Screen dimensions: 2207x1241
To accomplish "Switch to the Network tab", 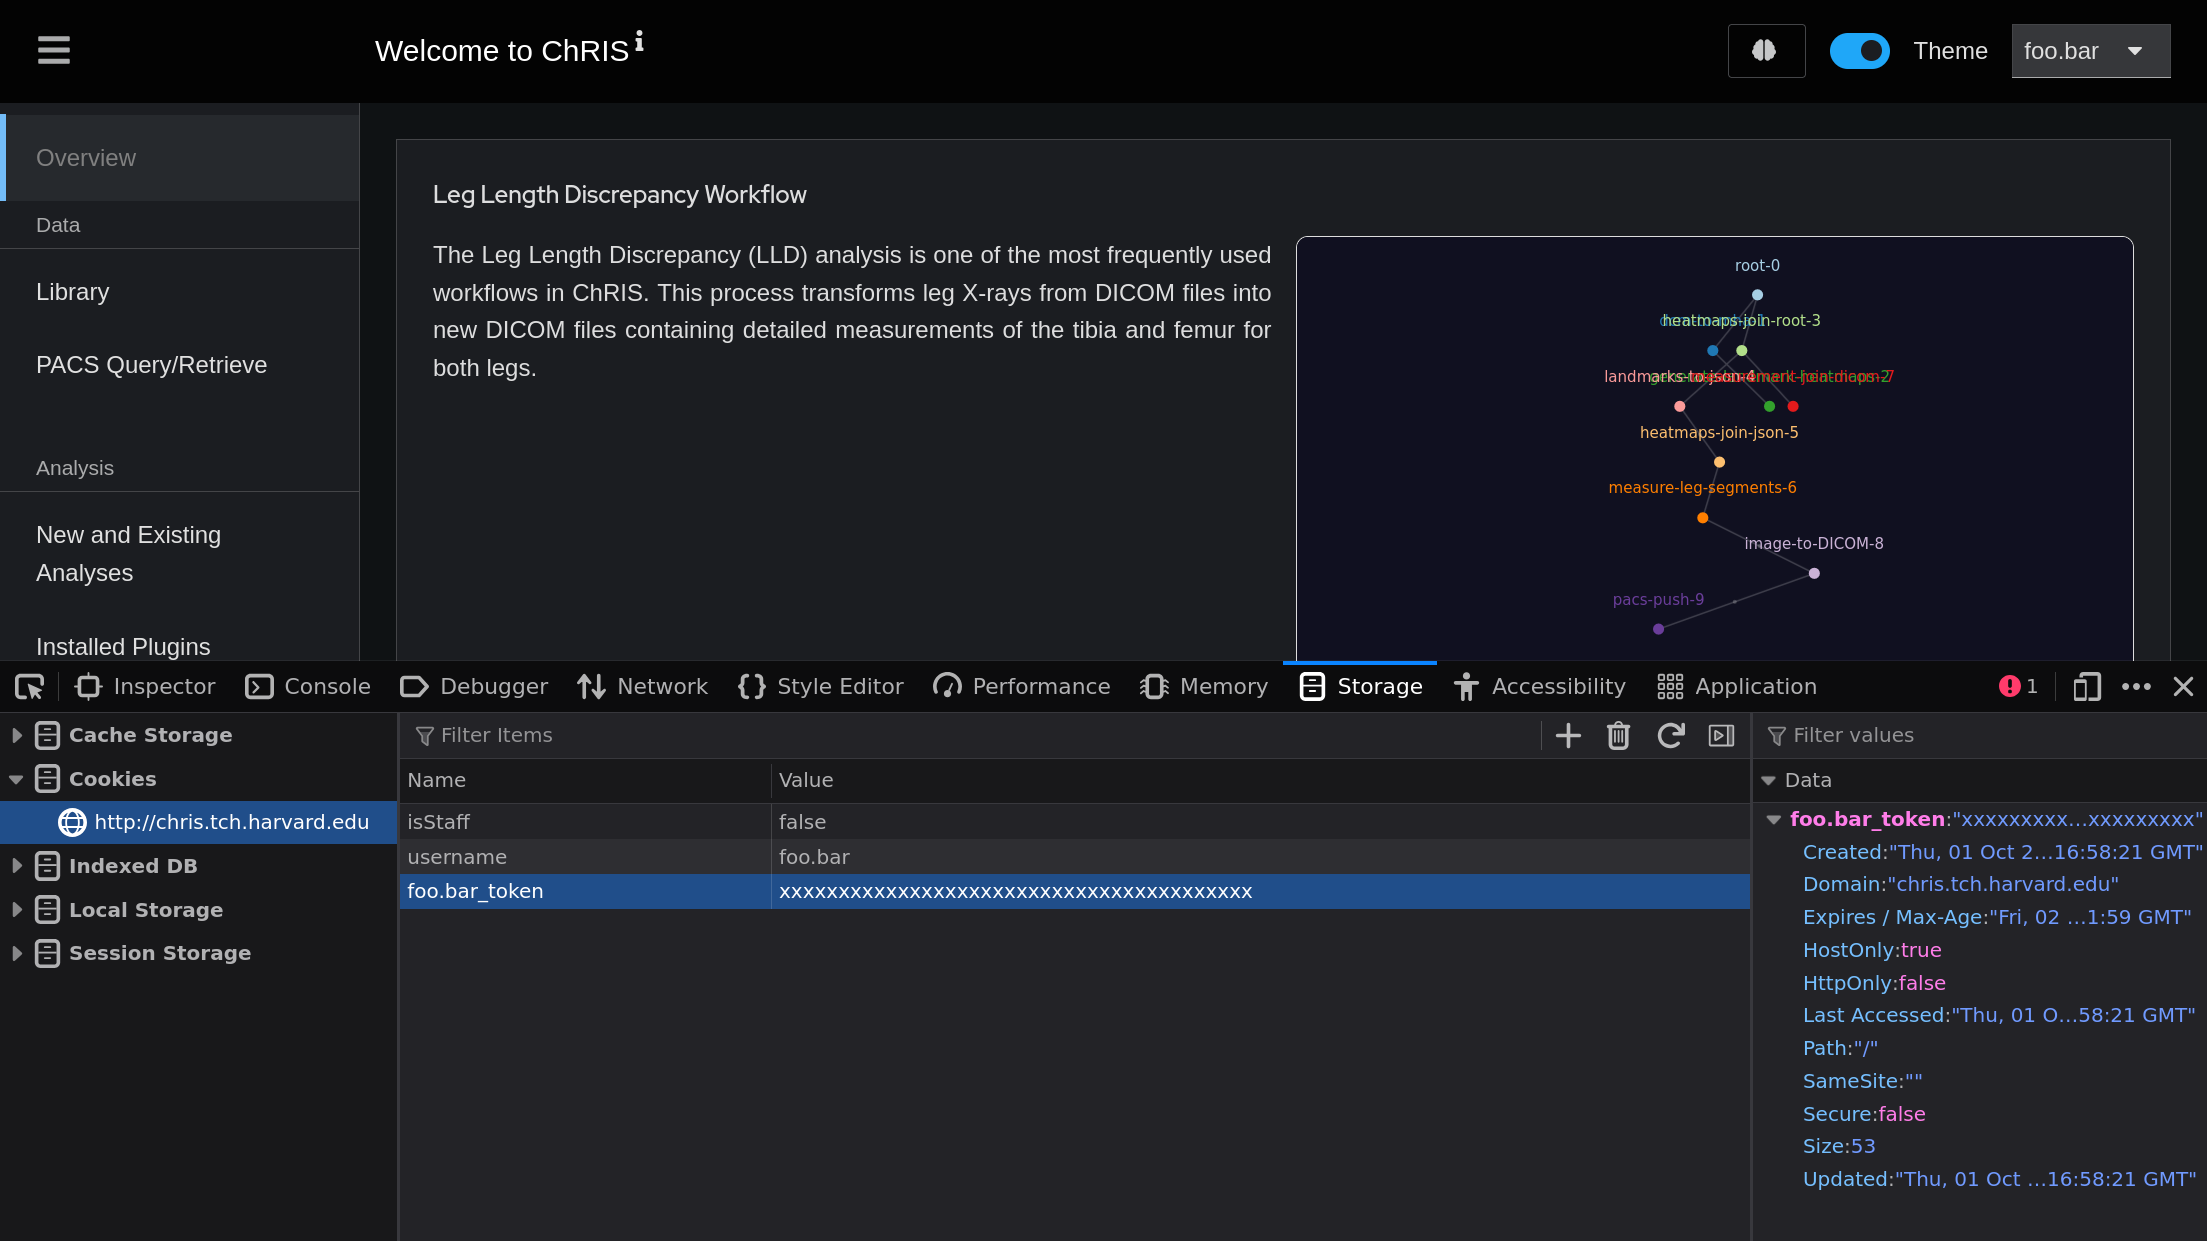I will 642,687.
